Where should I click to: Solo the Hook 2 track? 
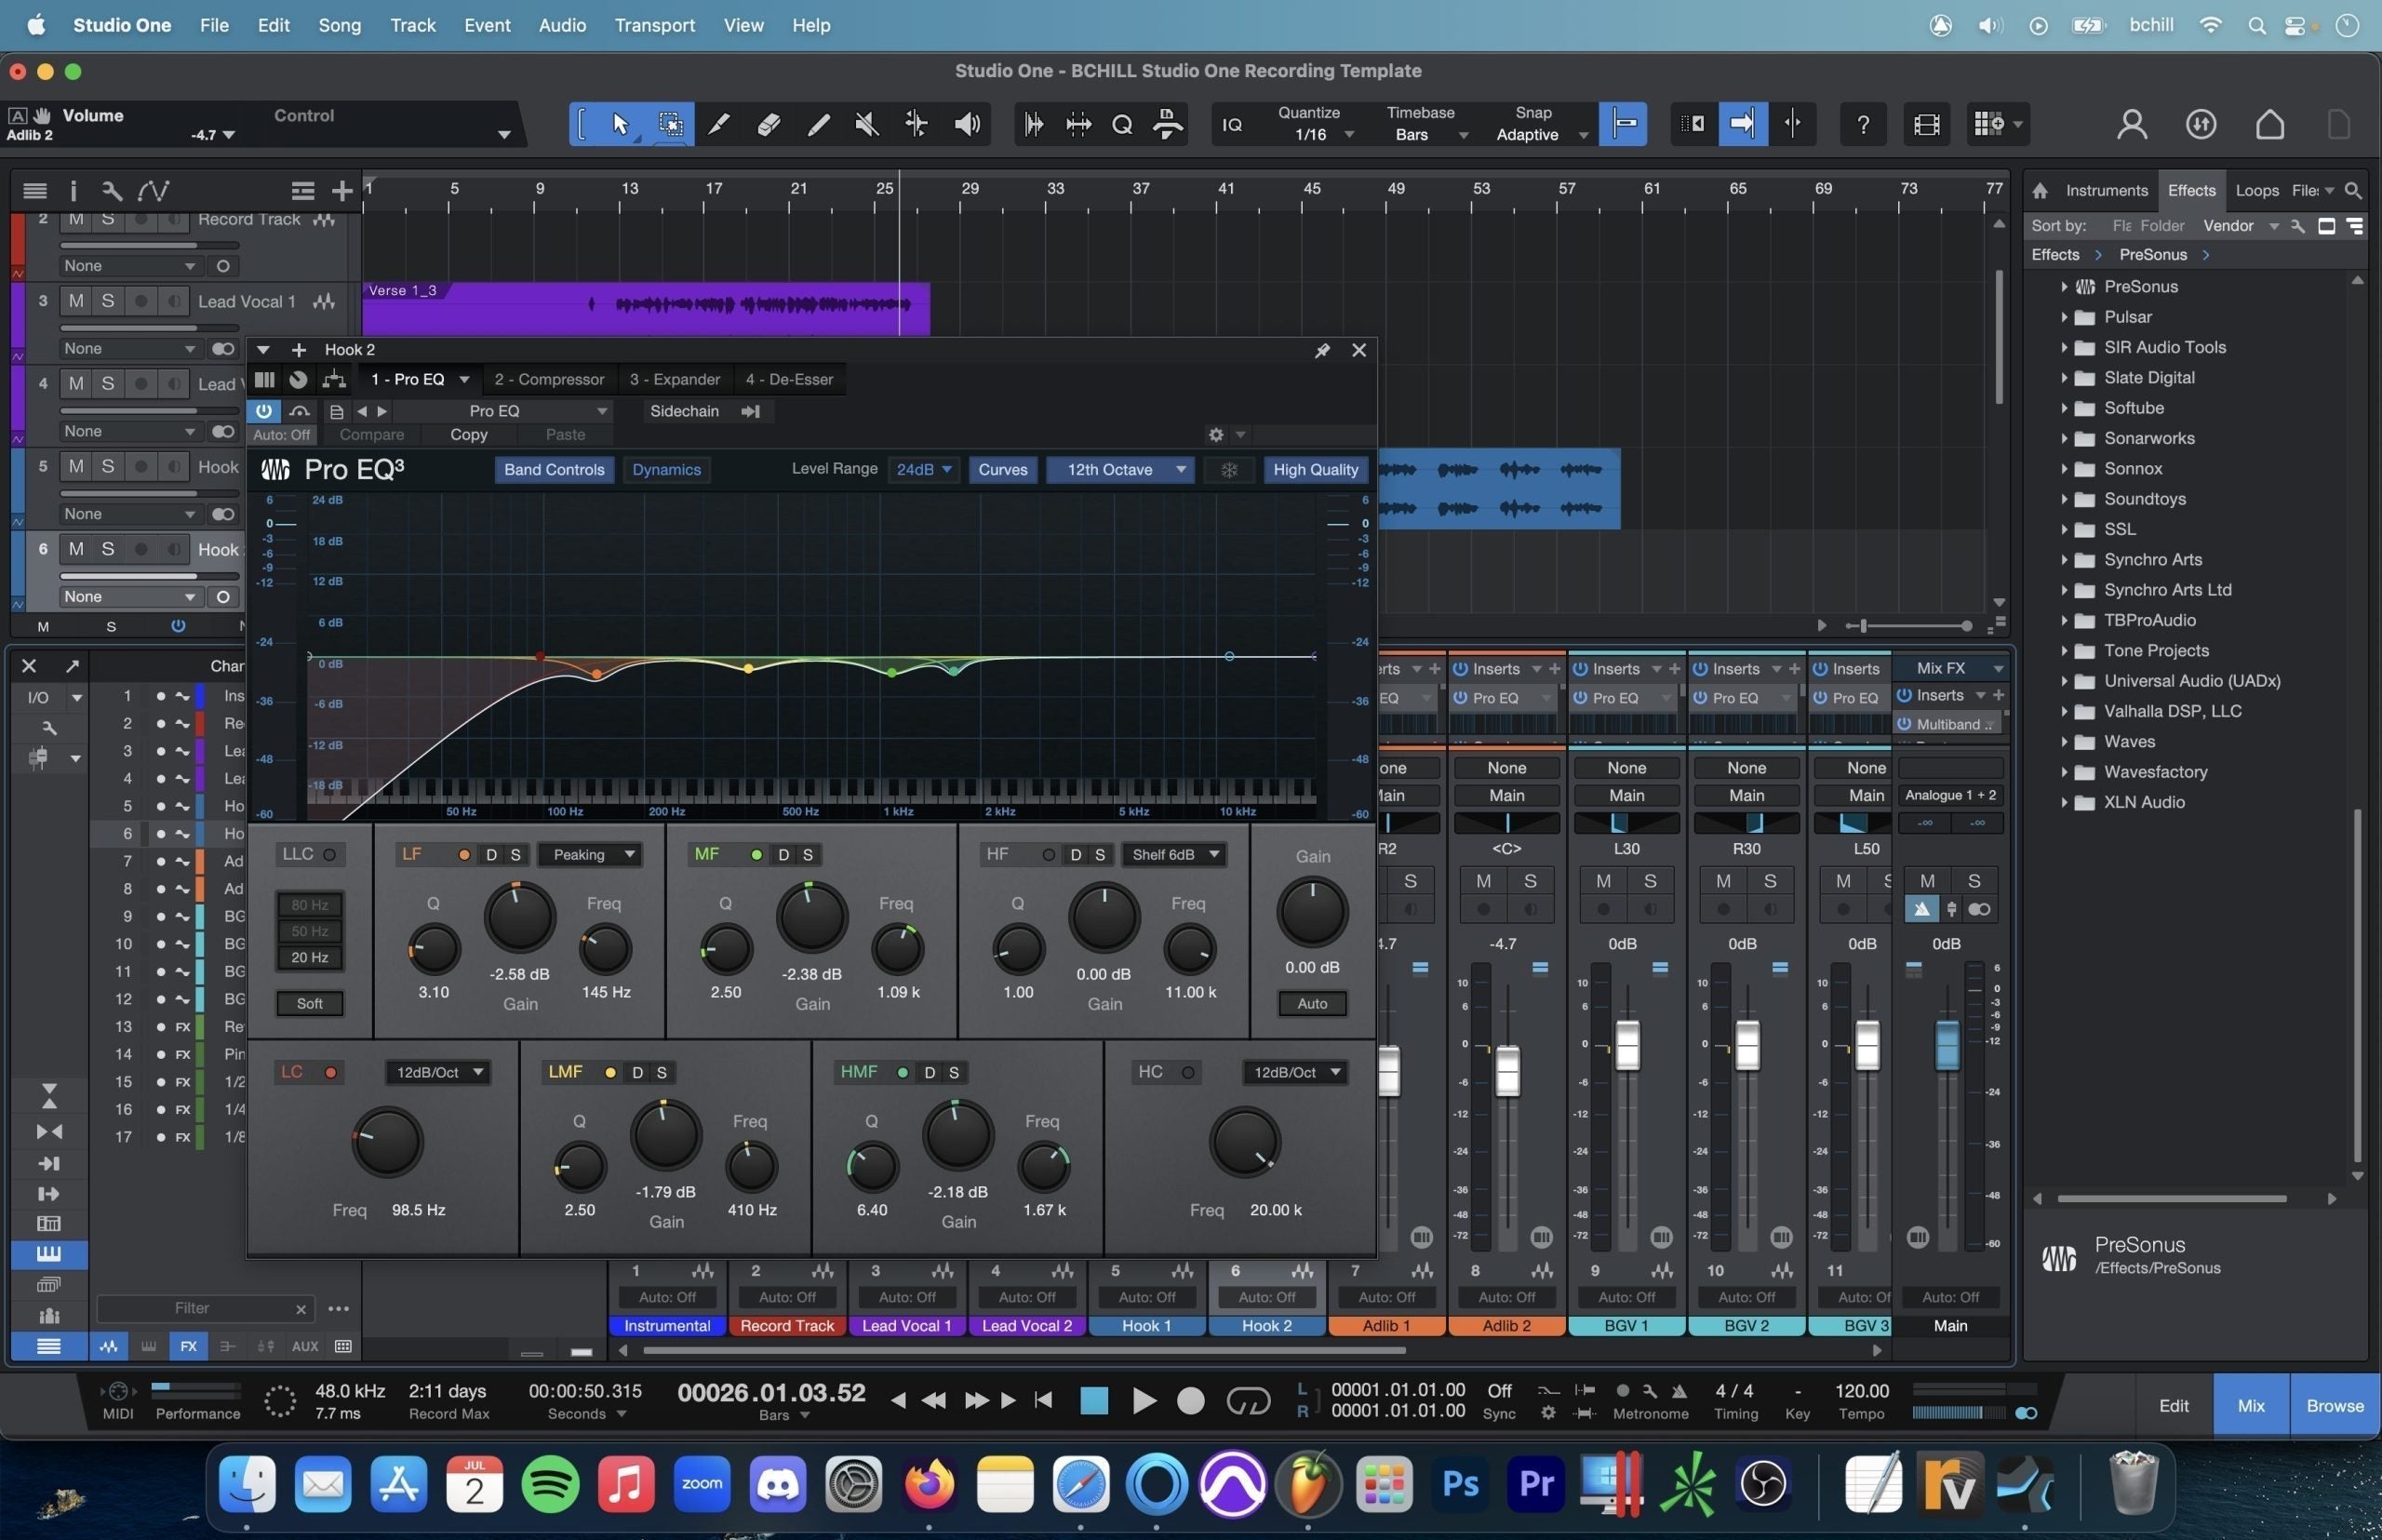109,548
